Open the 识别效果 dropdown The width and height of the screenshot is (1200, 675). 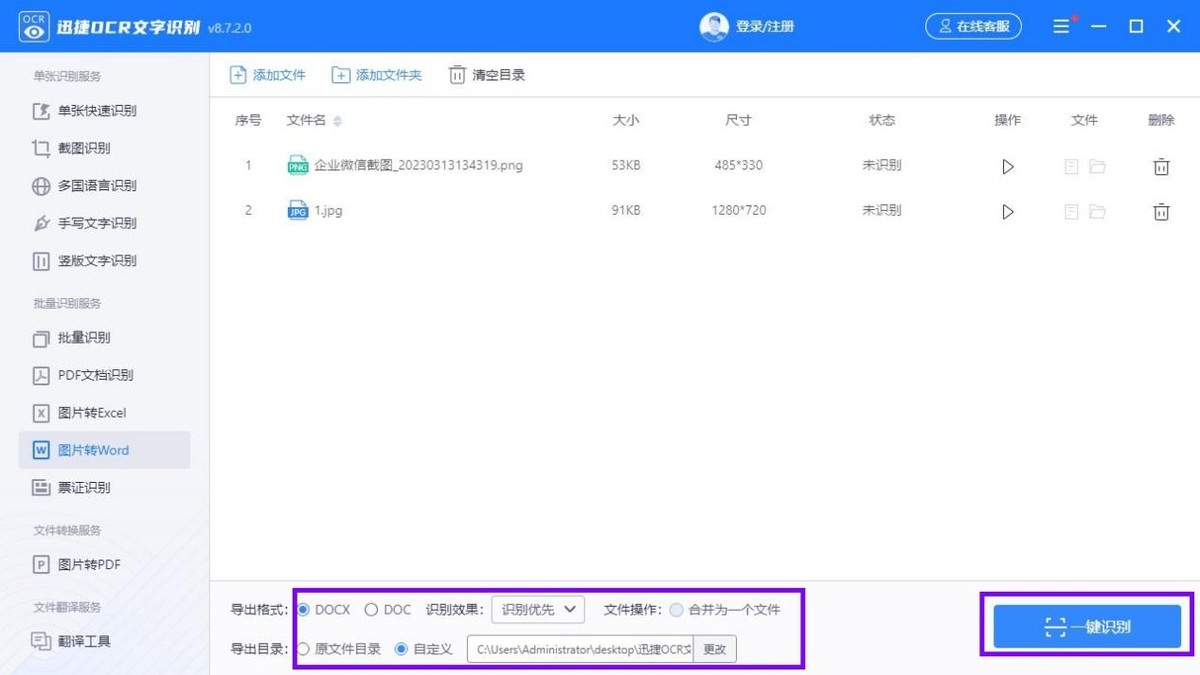pos(537,609)
